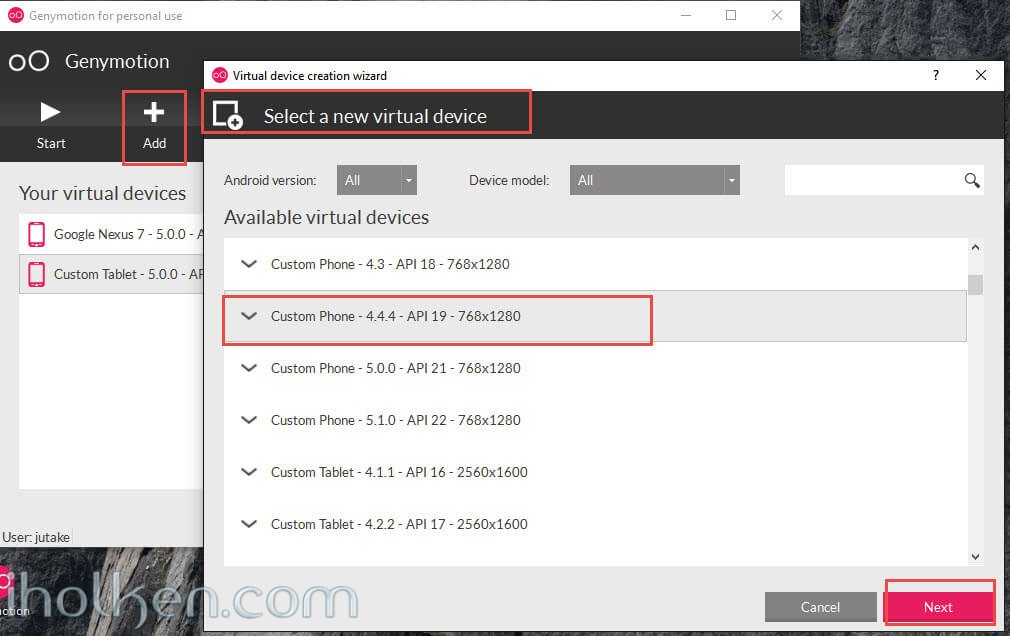Viewport: 1010px width, 636px height.
Task: Click the Next button
Action: tap(939, 607)
